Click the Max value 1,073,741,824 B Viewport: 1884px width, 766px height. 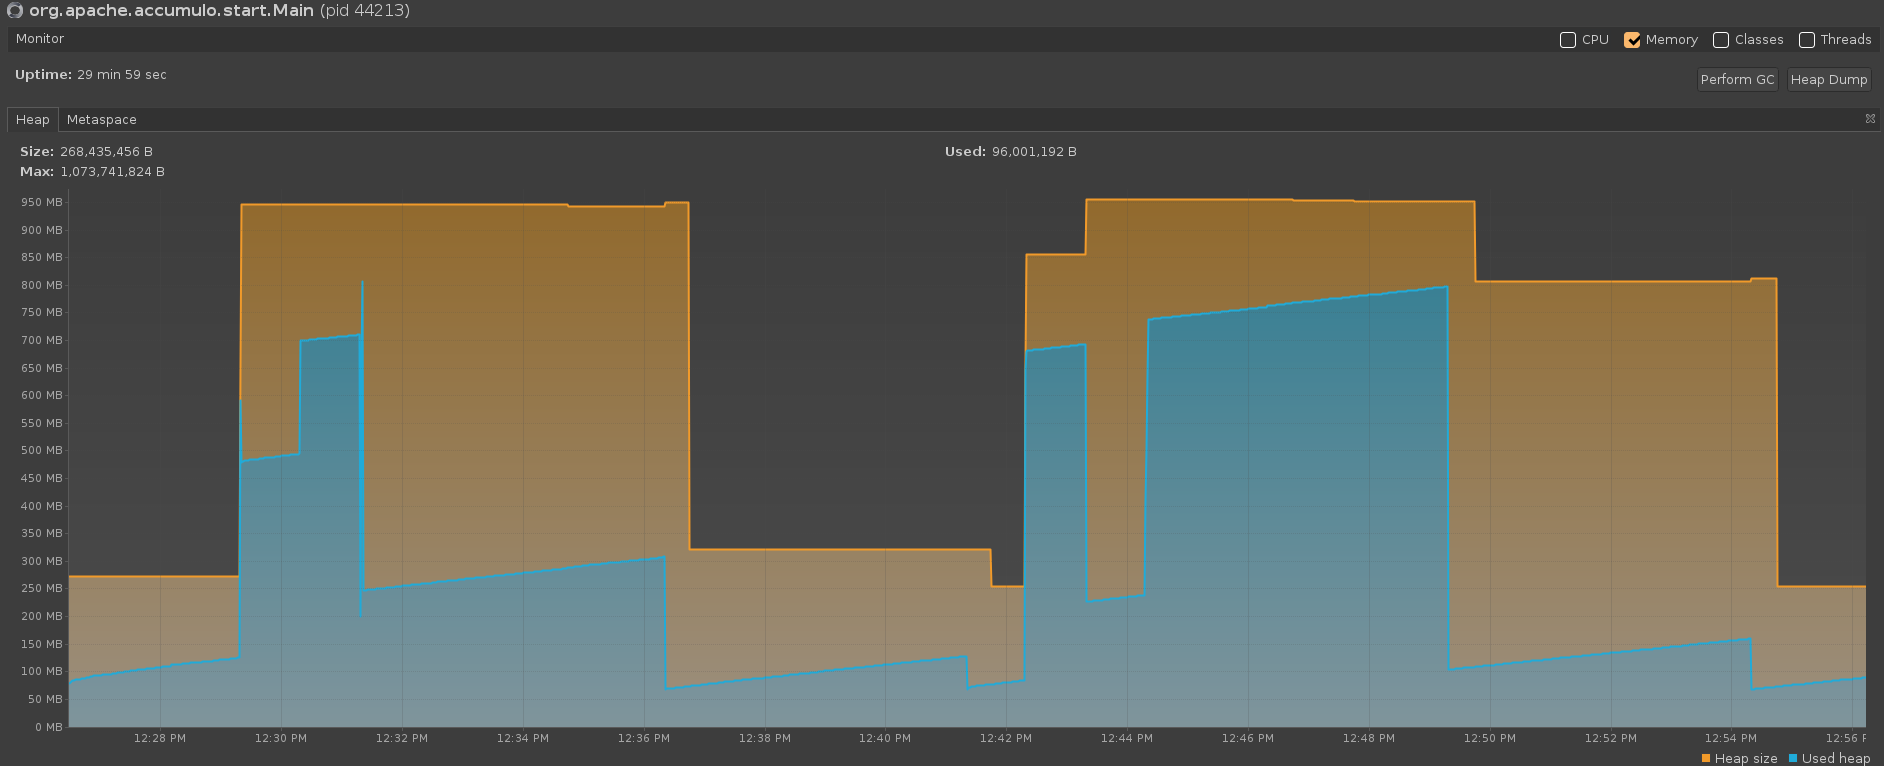[x=112, y=172]
